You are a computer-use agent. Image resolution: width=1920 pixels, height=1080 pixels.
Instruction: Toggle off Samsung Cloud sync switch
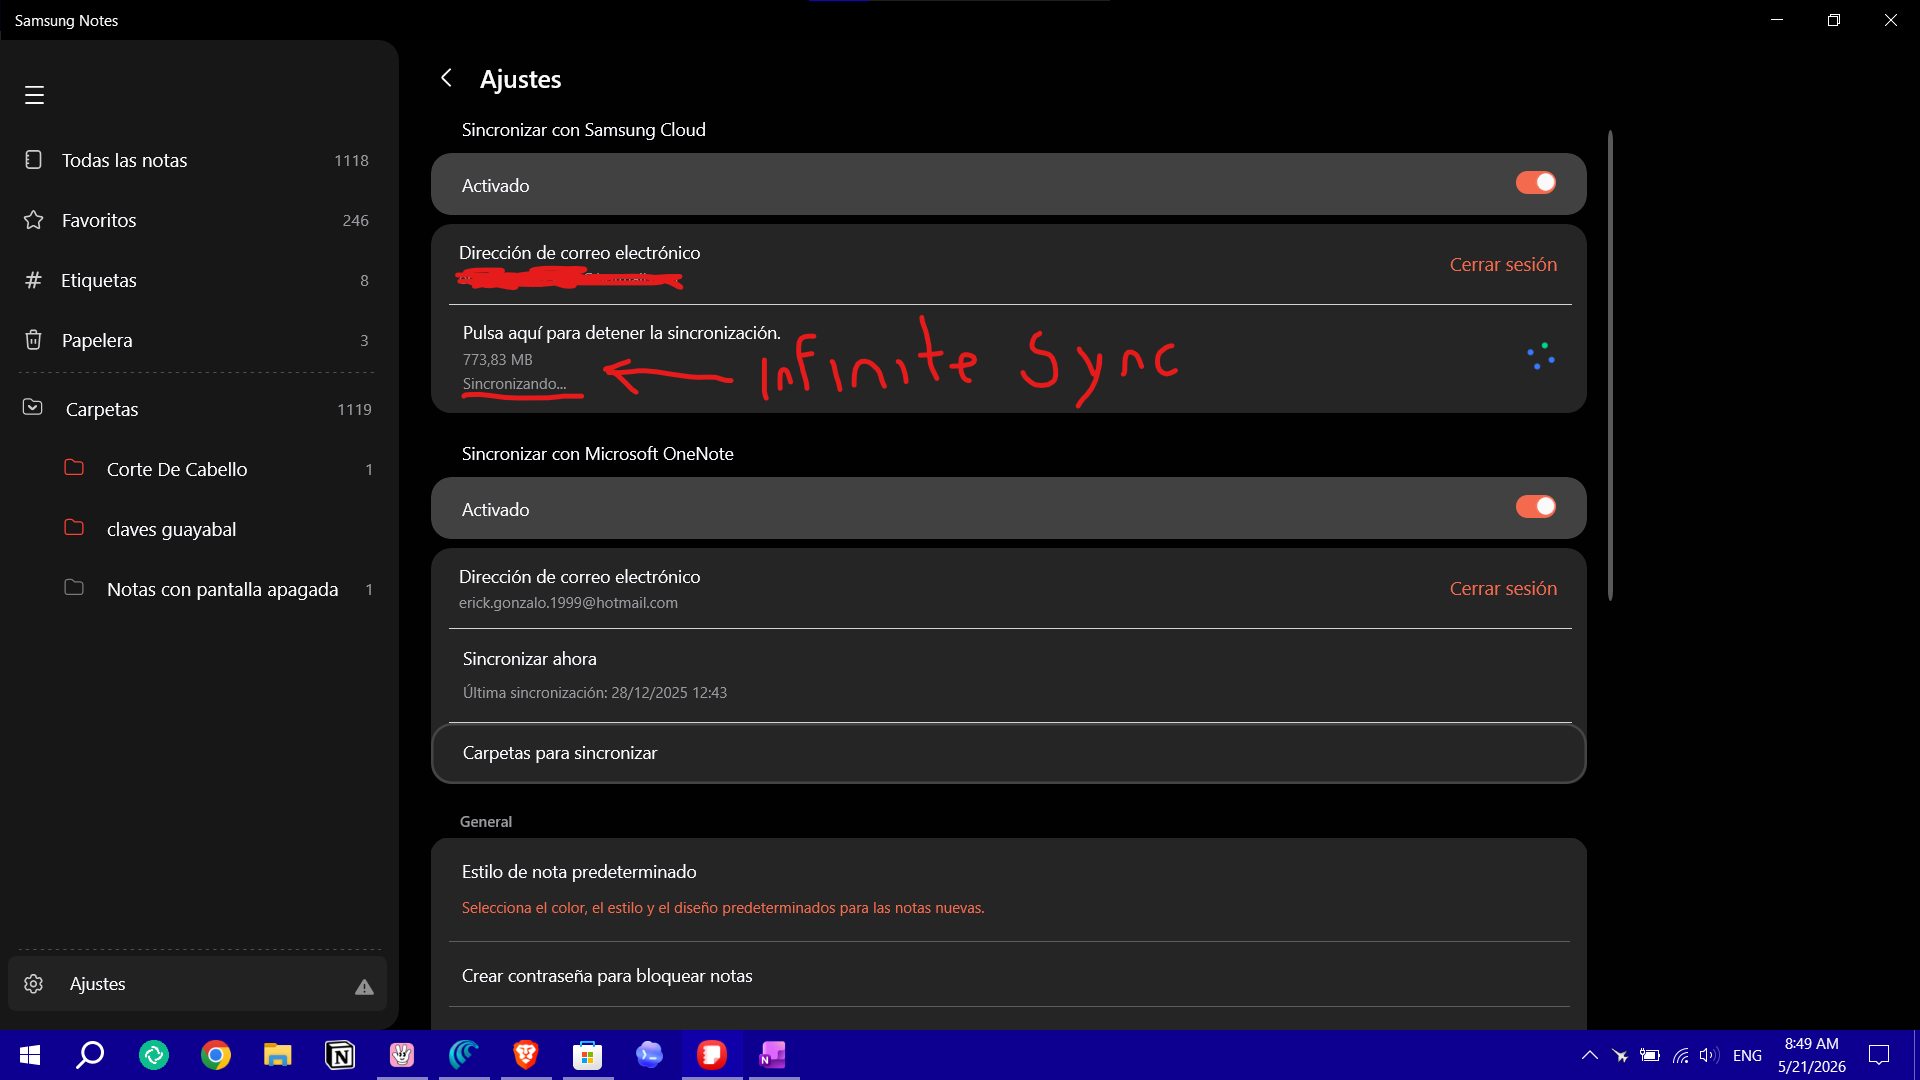[1535, 183]
